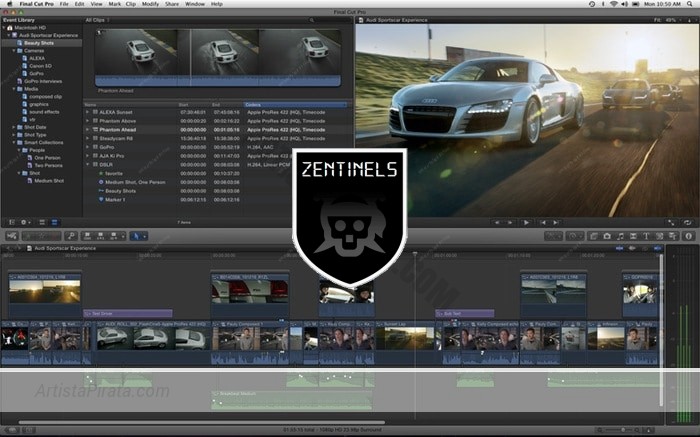The width and height of the screenshot is (700, 437).
Task: Expand the ALEXA Sunset clip row
Action: point(88,111)
